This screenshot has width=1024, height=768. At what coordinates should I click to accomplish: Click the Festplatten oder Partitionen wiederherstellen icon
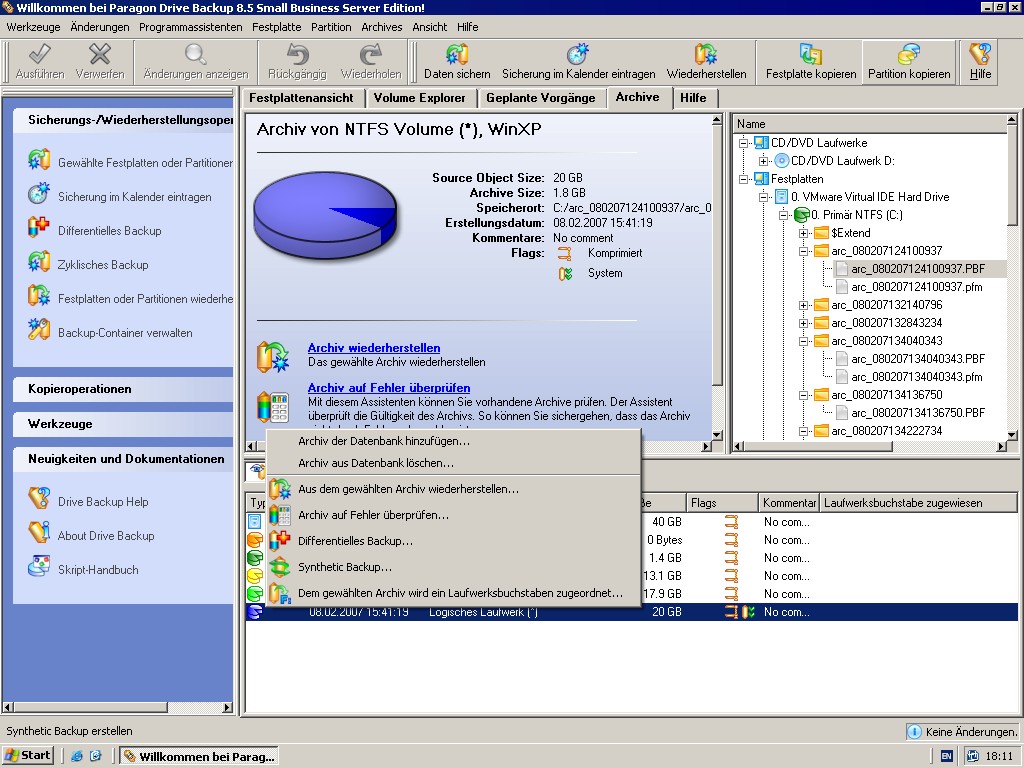(39, 296)
